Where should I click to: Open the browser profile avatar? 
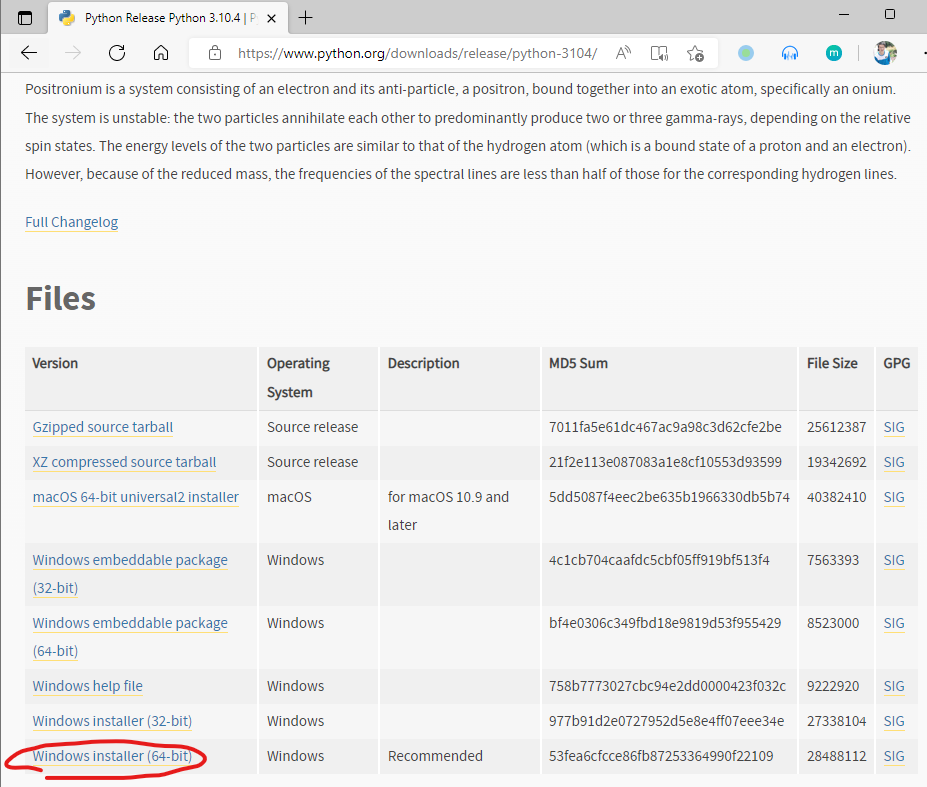885,53
